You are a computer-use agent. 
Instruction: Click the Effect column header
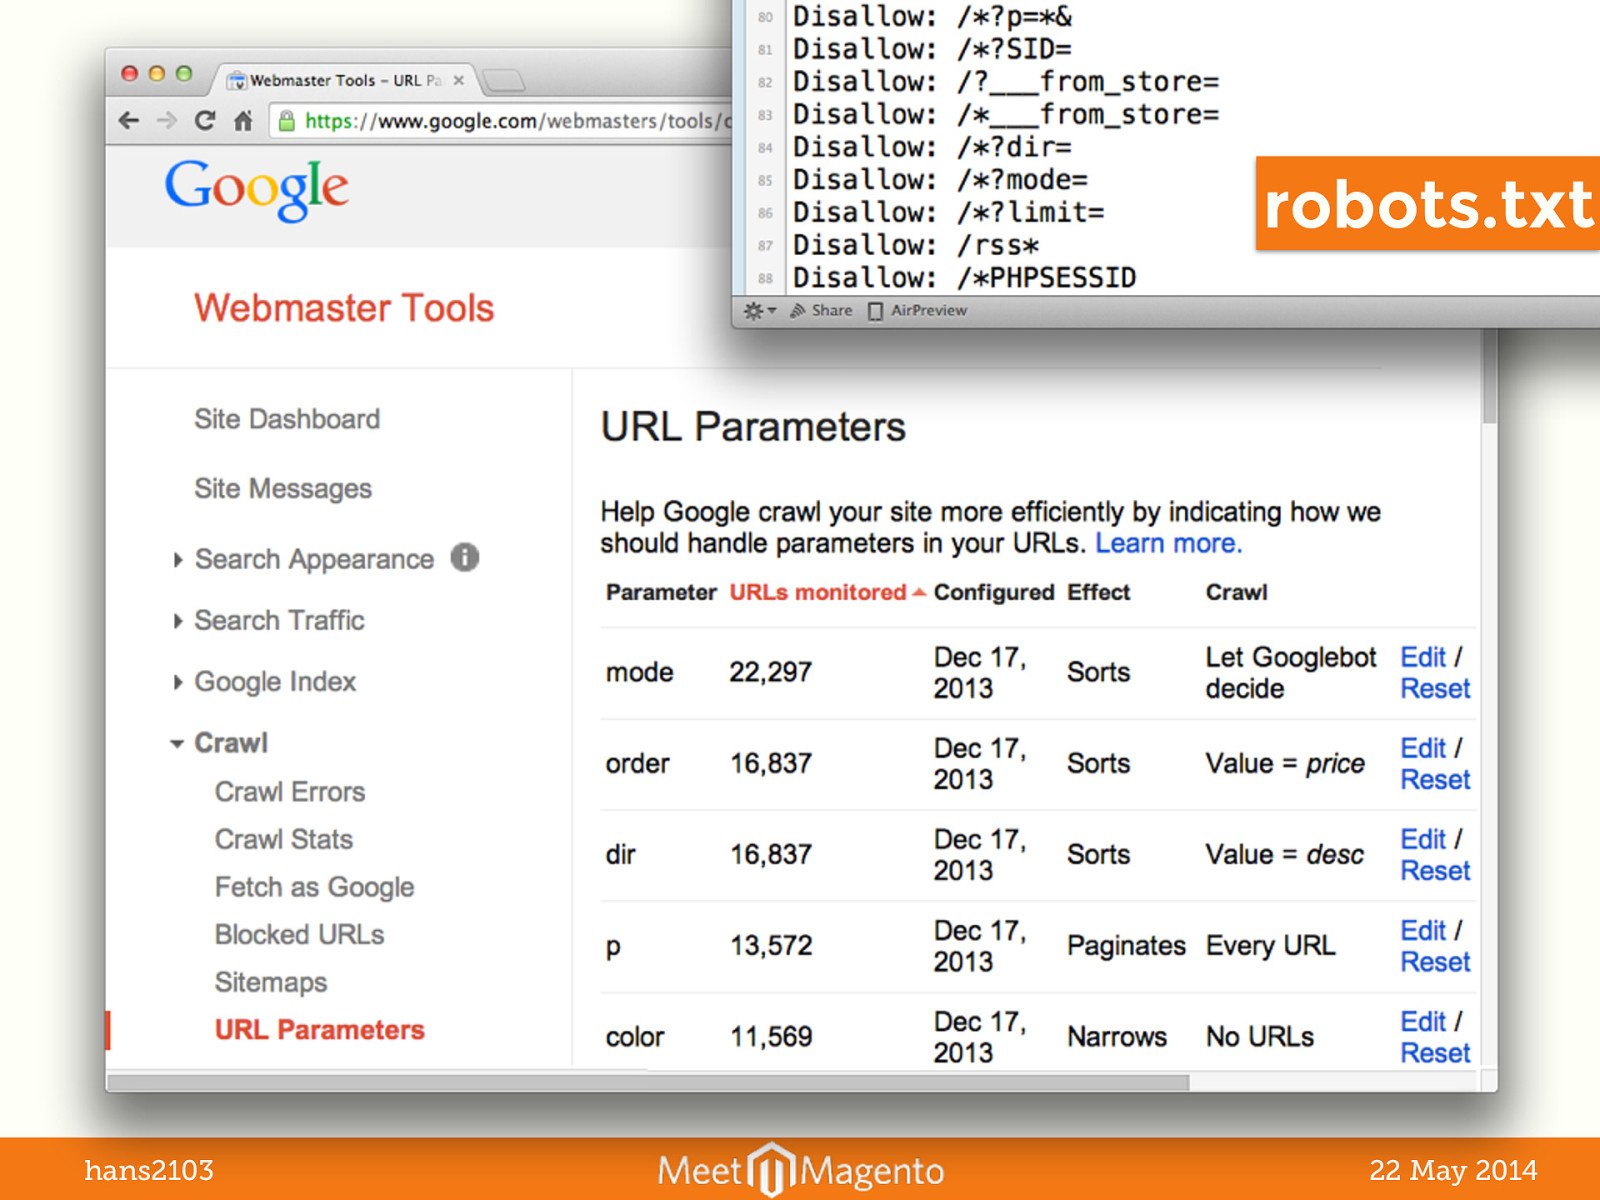point(1098,593)
